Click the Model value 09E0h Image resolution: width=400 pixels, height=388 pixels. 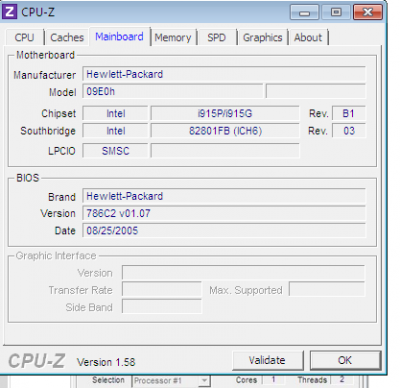[173, 91]
